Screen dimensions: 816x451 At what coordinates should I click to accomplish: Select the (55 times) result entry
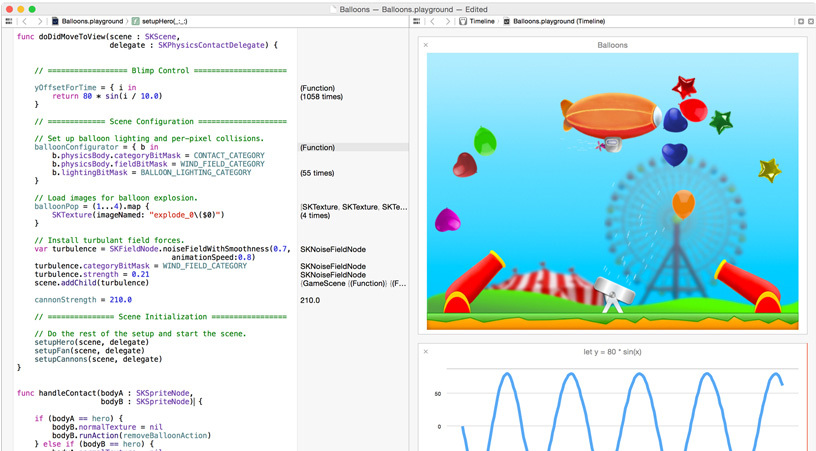(317, 173)
